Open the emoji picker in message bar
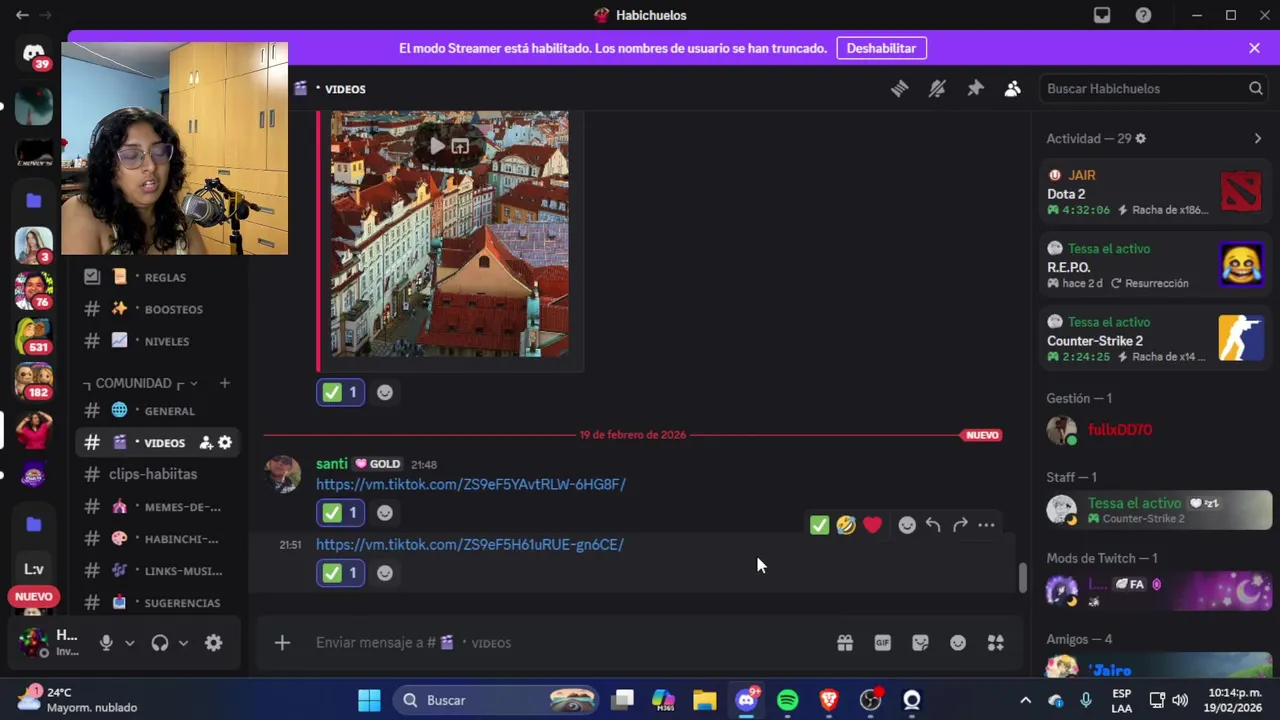Image resolution: width=1280 pixels, height=720 pixels. pyautogui.click(x=958, y=643)
